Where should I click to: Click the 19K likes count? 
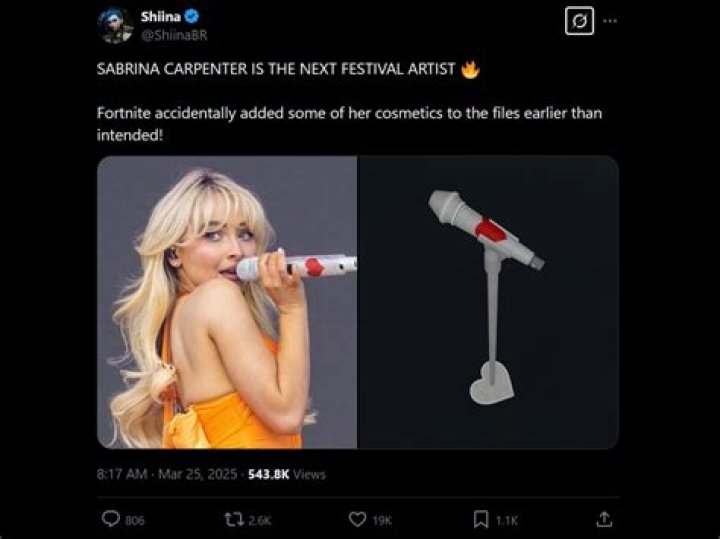pyautogui.click(x=381, y=520)
